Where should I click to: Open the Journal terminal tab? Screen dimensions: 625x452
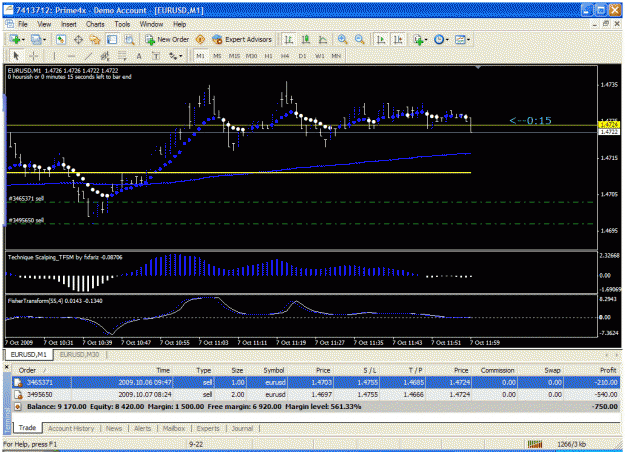tap(242, 428)
